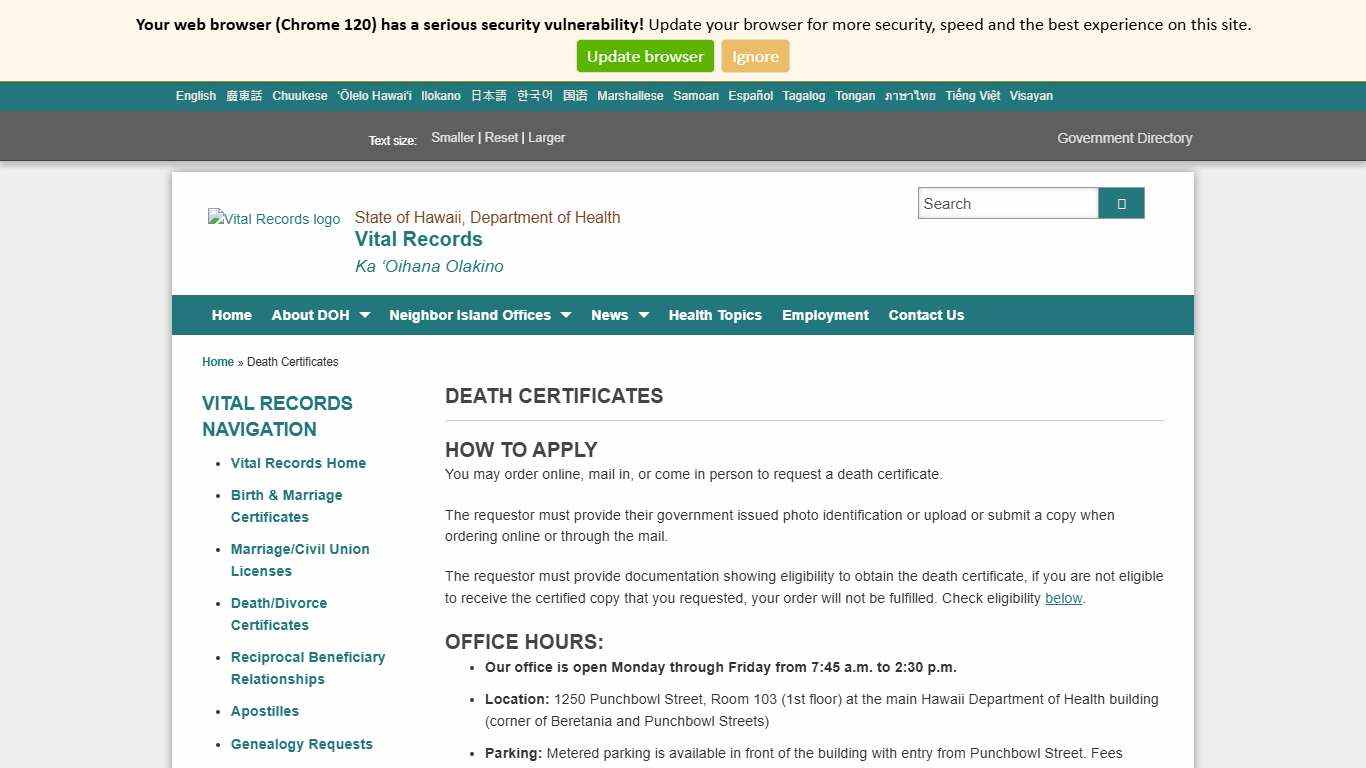
Task: Dismiss the warning with the Ignore button
Action: coord(755,56)
